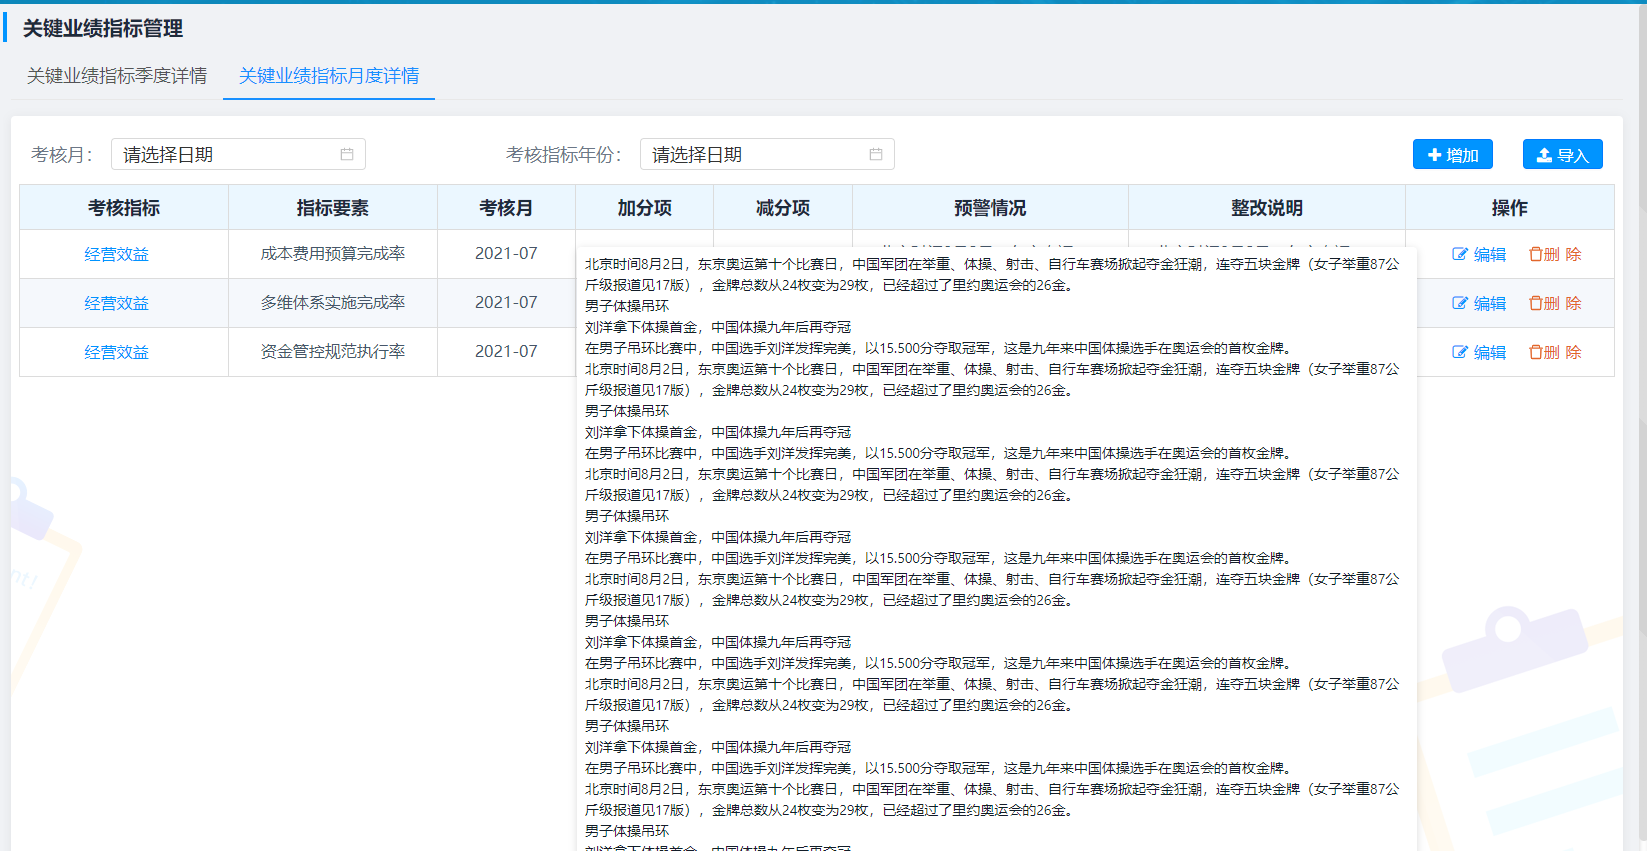Edit the 资金管控规范执行率 row
1647x851 pixels.
coord(1479,352)
